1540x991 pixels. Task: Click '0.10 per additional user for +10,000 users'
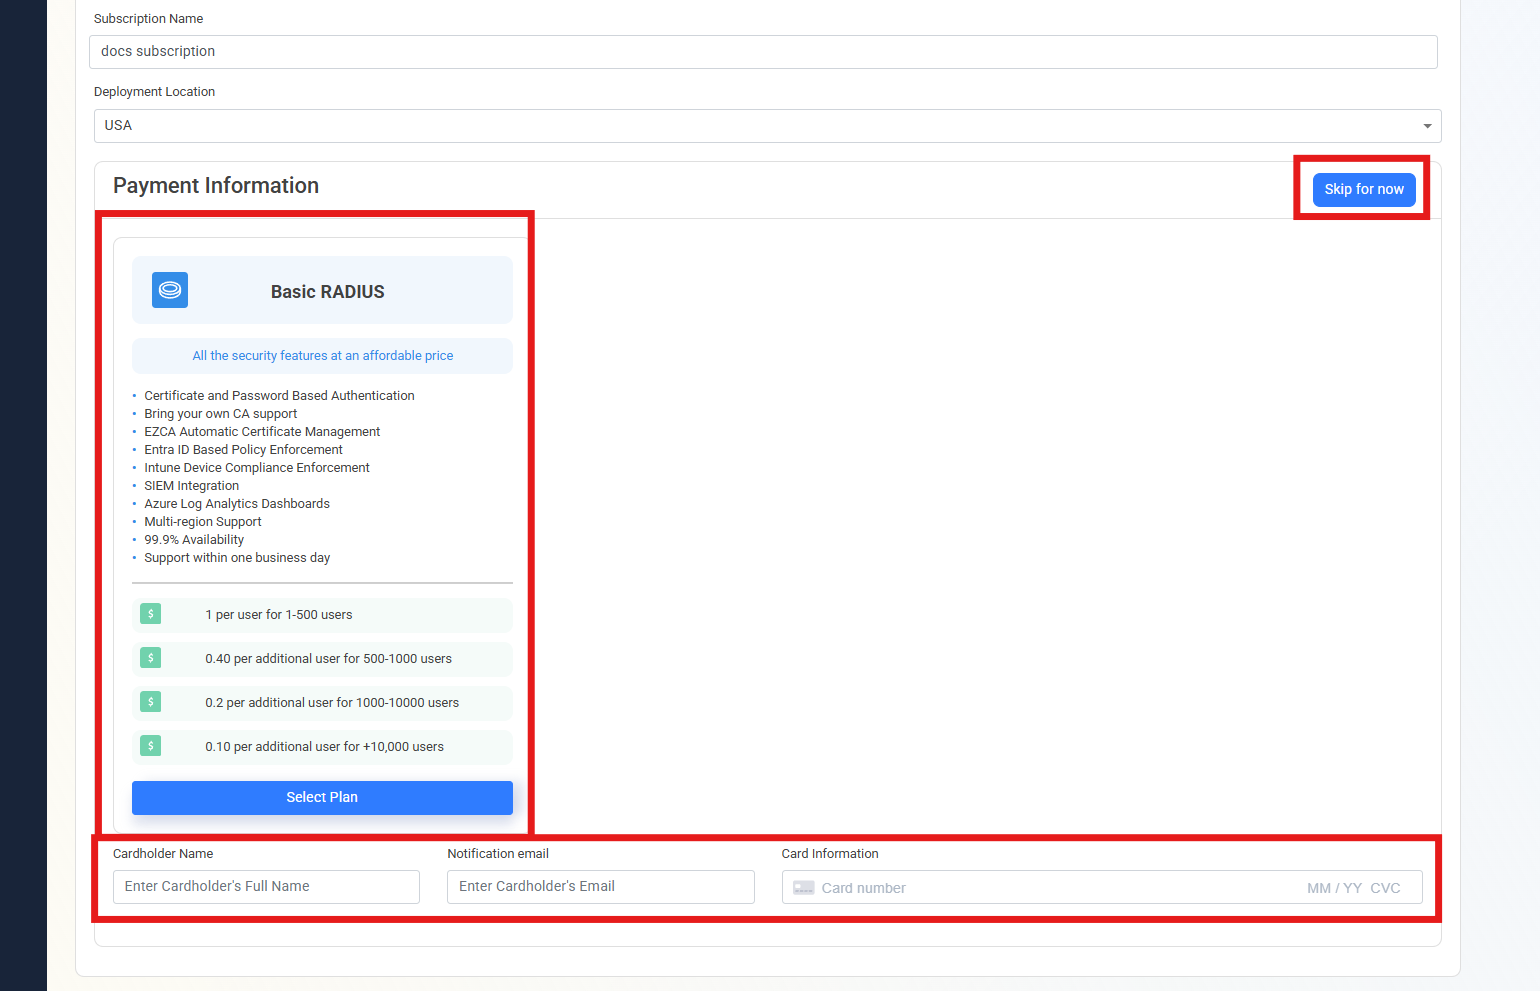coord(325,747)
